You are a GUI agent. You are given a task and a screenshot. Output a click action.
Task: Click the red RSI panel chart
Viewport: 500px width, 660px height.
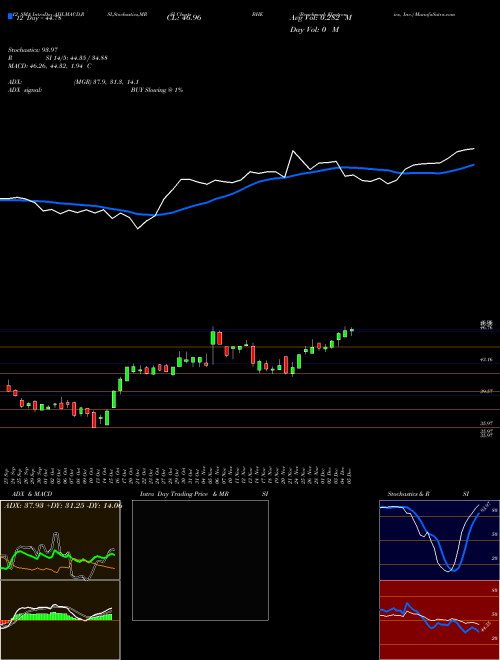pyautogui.click(x=439, y=620)
